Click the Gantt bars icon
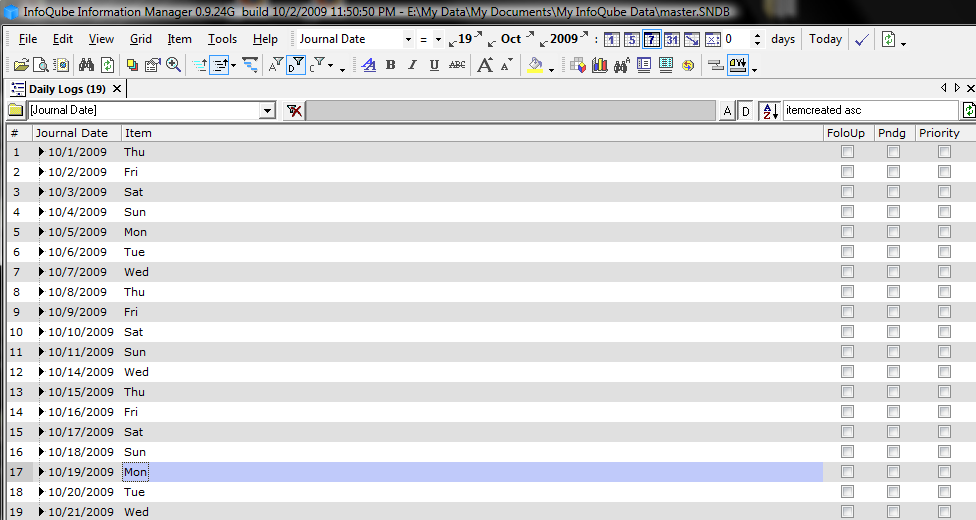Image resolution: width=976 pixels, height=520 pixels. tap(716, 65)
